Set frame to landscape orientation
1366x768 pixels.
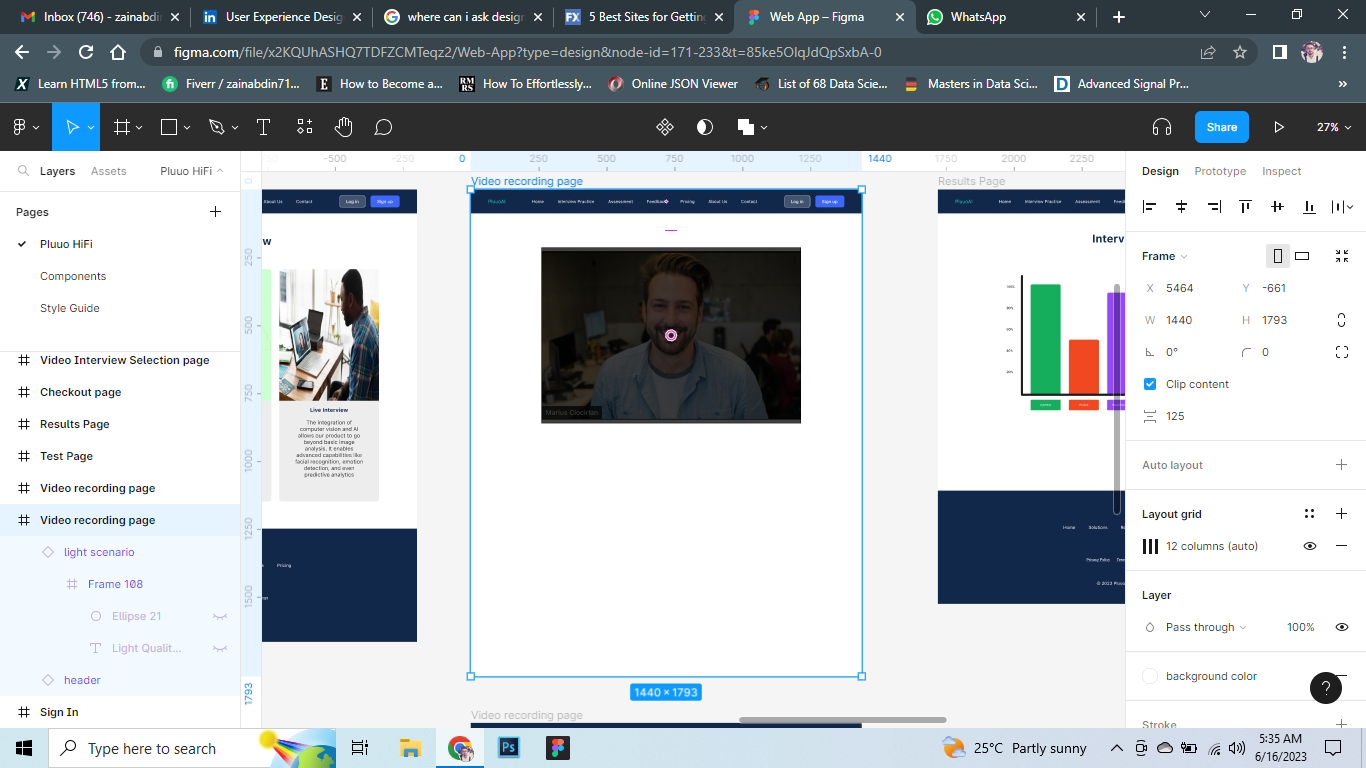pos(1302,256)
